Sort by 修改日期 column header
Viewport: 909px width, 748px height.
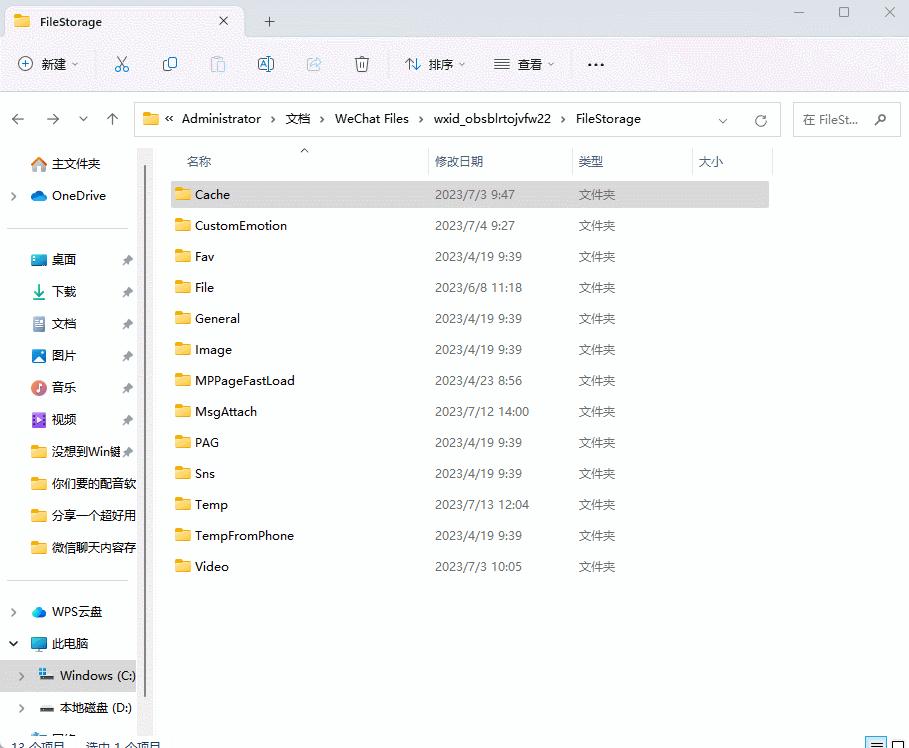[x=459, y=161]
